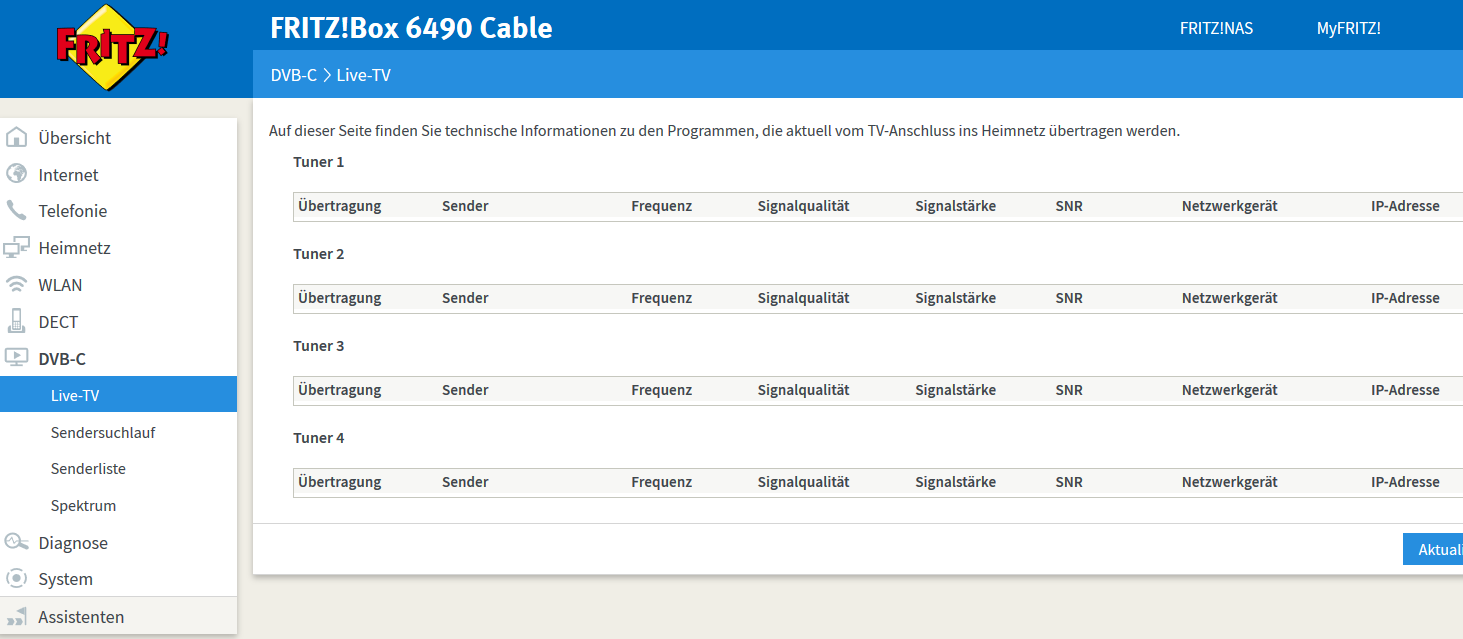Open the Spektrum submenu page

(x=83, y=506)
